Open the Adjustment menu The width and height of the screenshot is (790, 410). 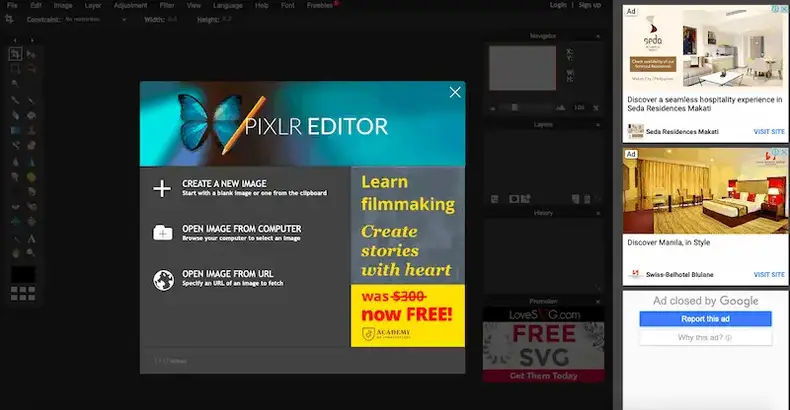[x=130, y=5]
